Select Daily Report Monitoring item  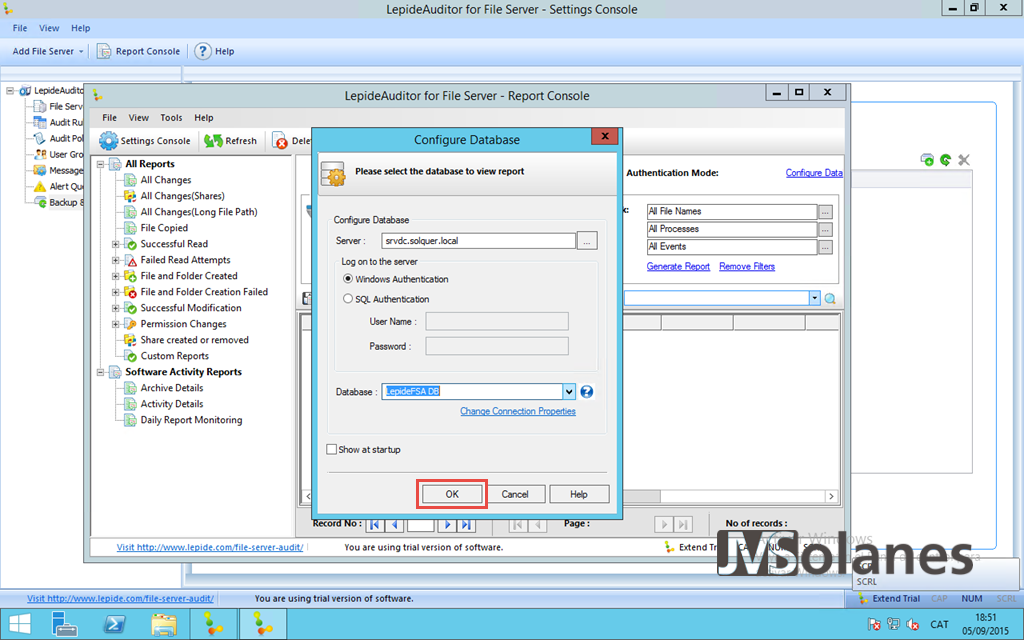pos(191,420)
